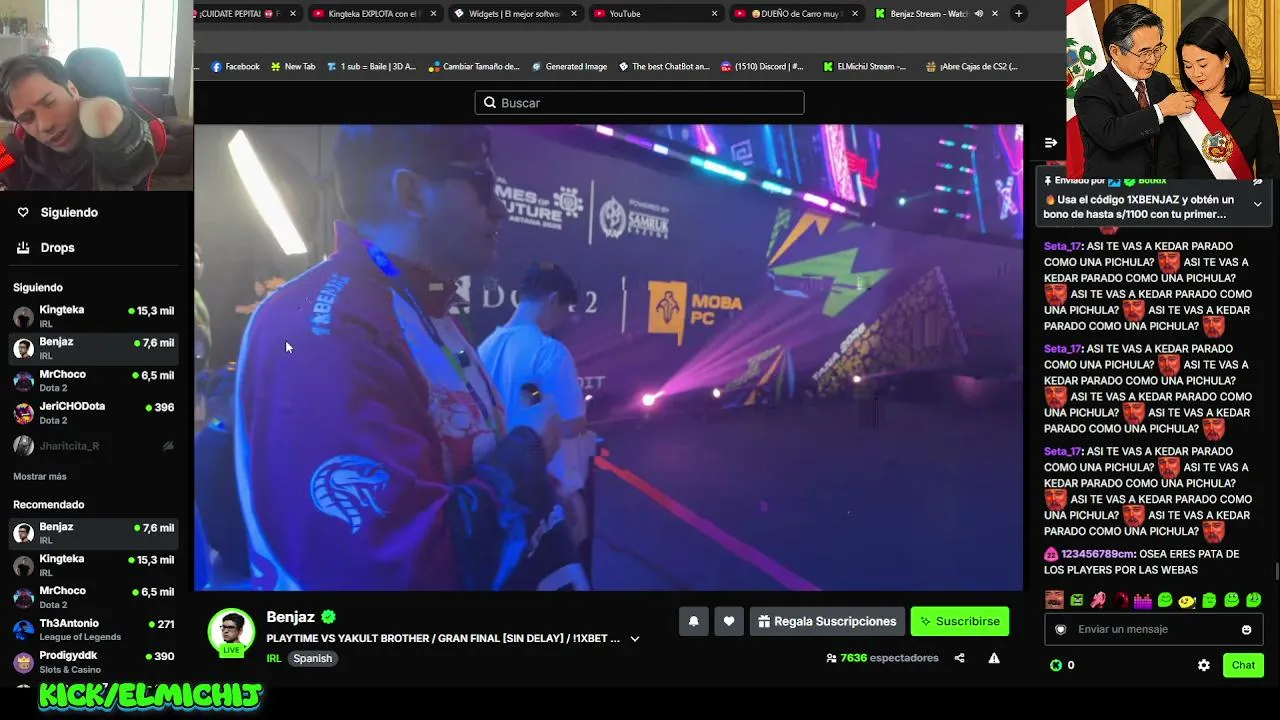
Task: Close the DUEÑO de Carro tab
Action: coord(855,14)
